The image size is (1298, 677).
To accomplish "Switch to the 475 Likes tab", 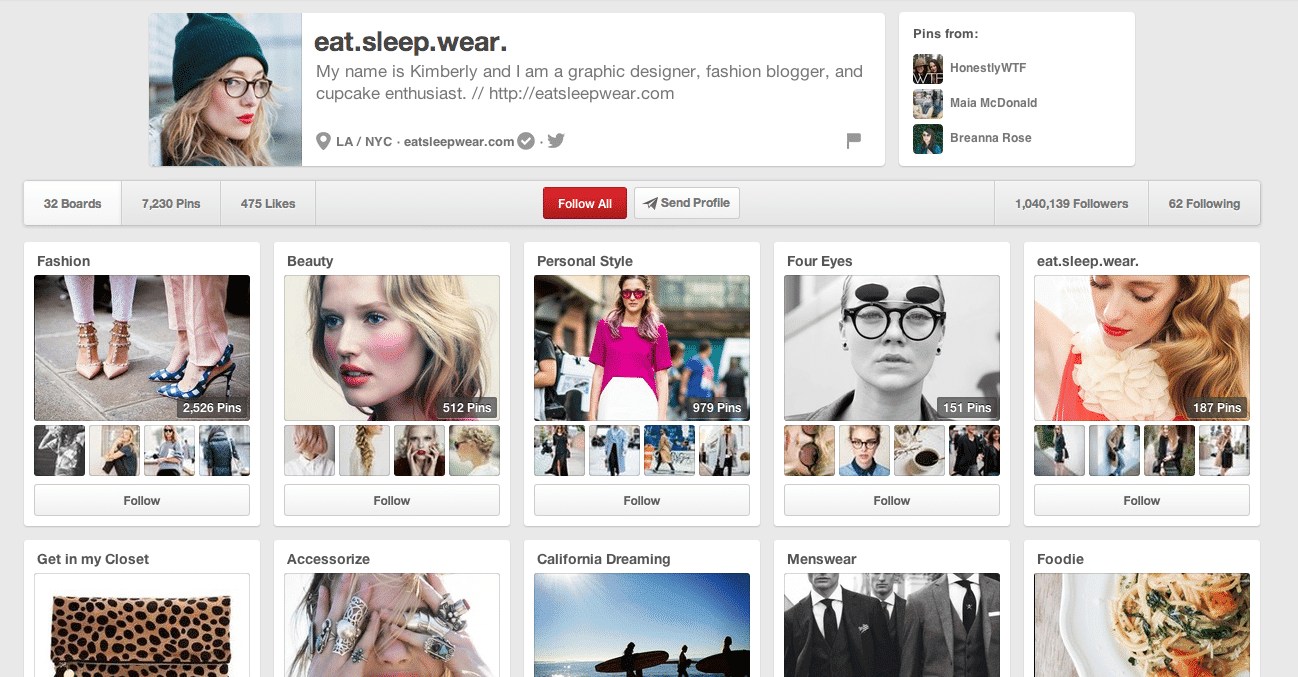I will [x=268, y=203].
